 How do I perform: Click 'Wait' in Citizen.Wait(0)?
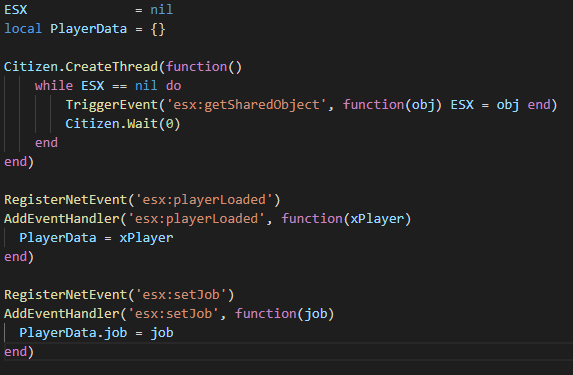click(x=143, y=124)
